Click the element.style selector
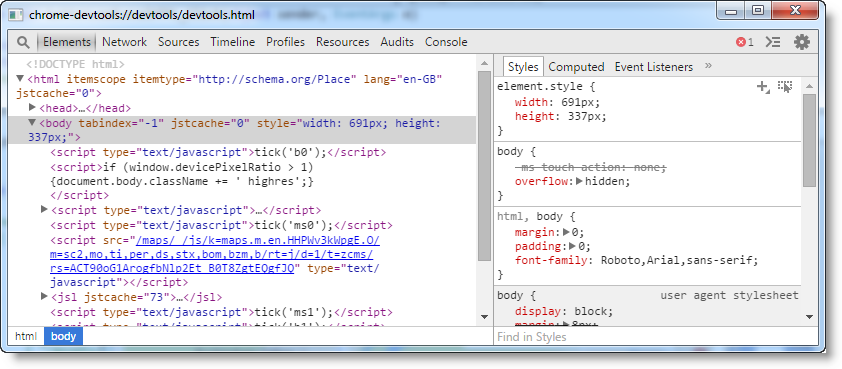The image size is (842, 369). 541,86
